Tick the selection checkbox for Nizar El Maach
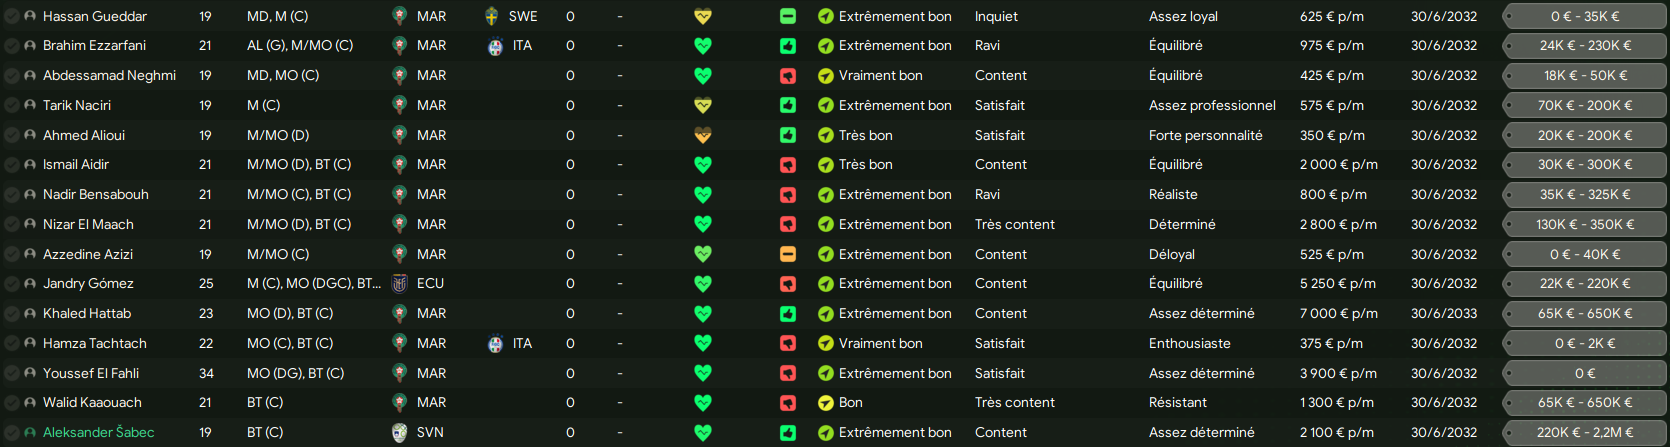1670x447 pixels. click(11, 224)
